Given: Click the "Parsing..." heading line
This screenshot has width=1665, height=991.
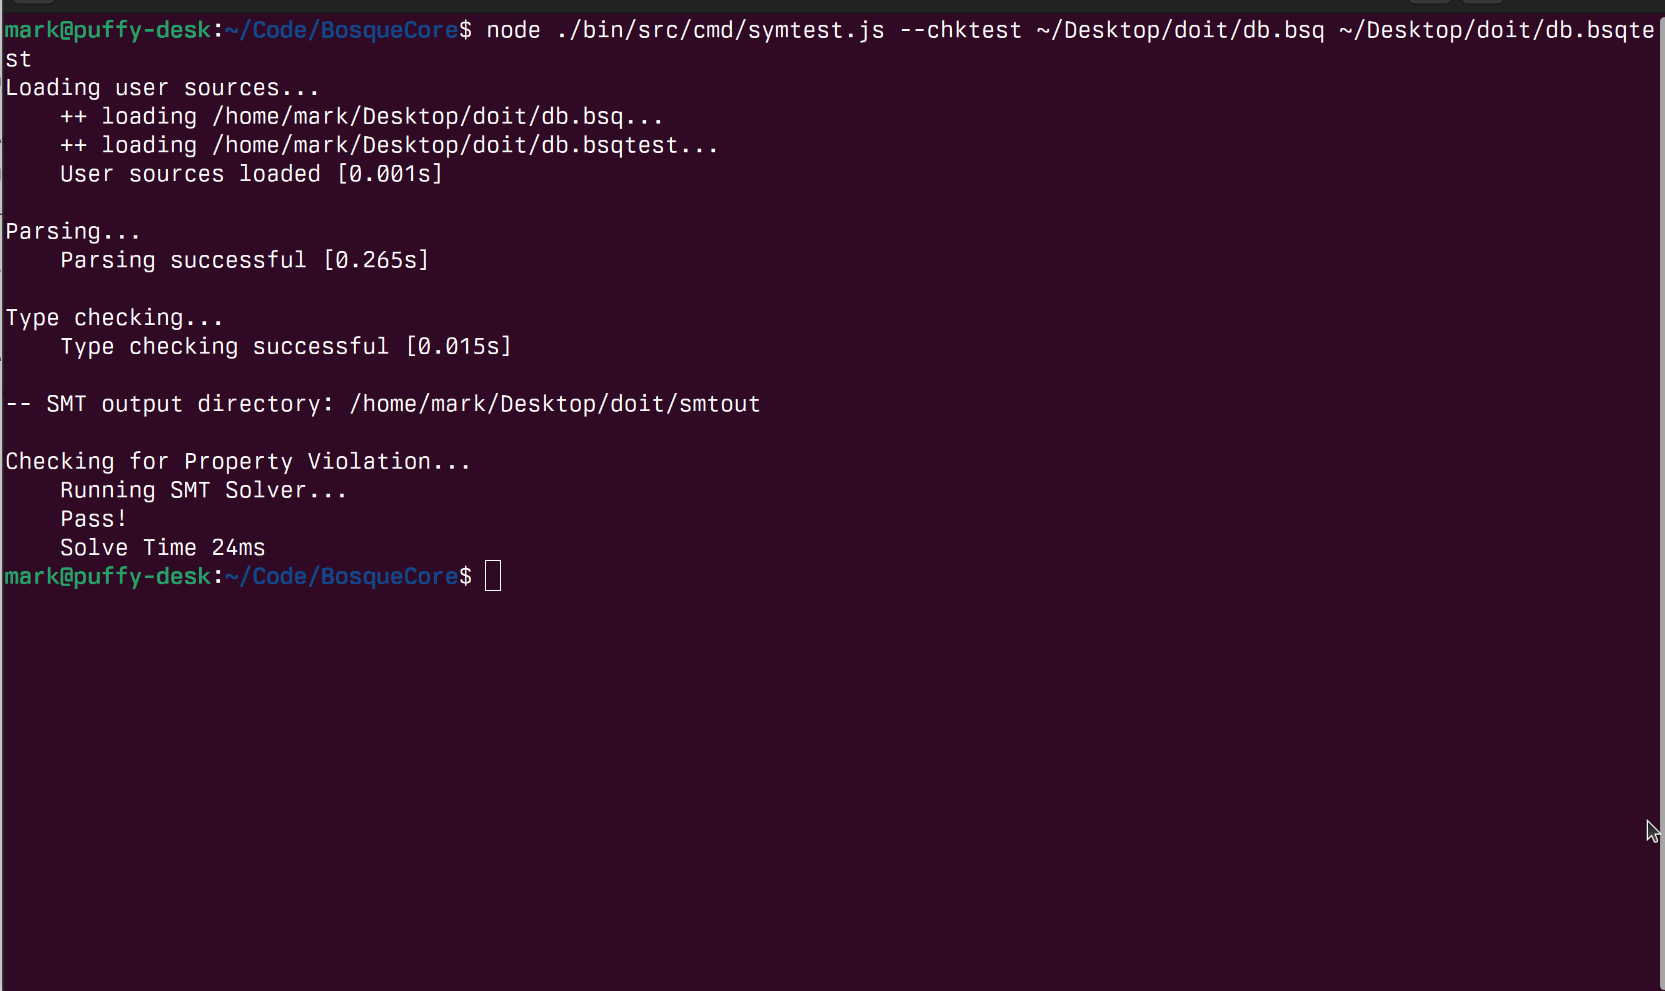Looking at the screenshot, I should coord(72,232).
